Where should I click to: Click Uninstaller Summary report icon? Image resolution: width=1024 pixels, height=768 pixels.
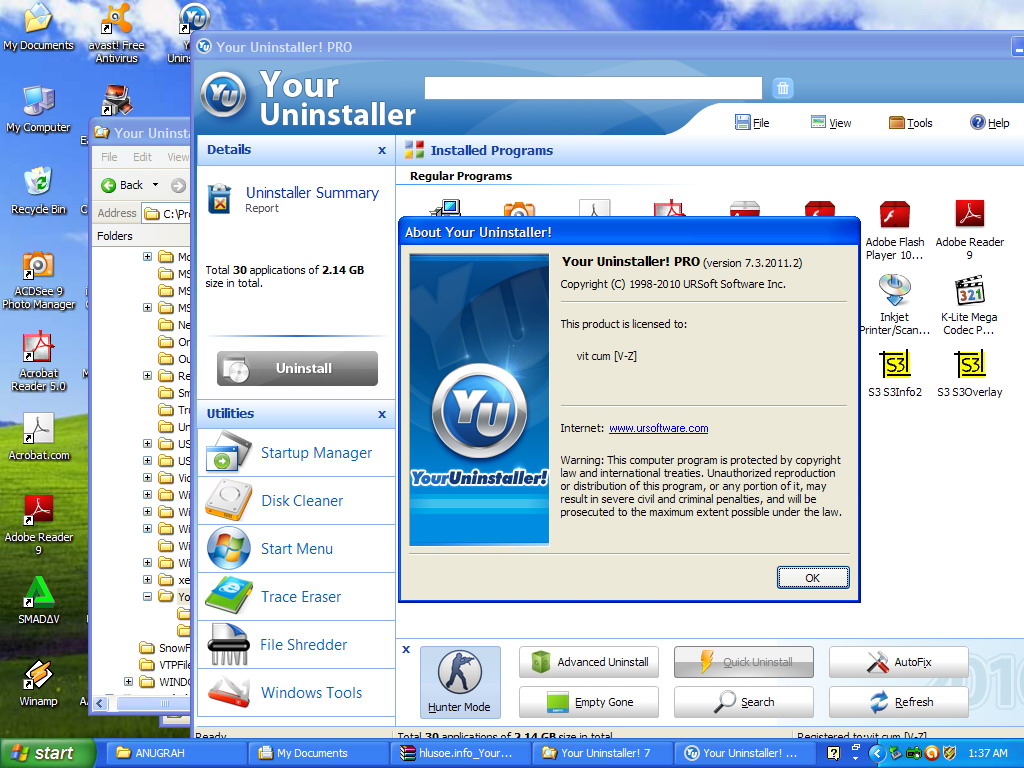coord(220,199)
